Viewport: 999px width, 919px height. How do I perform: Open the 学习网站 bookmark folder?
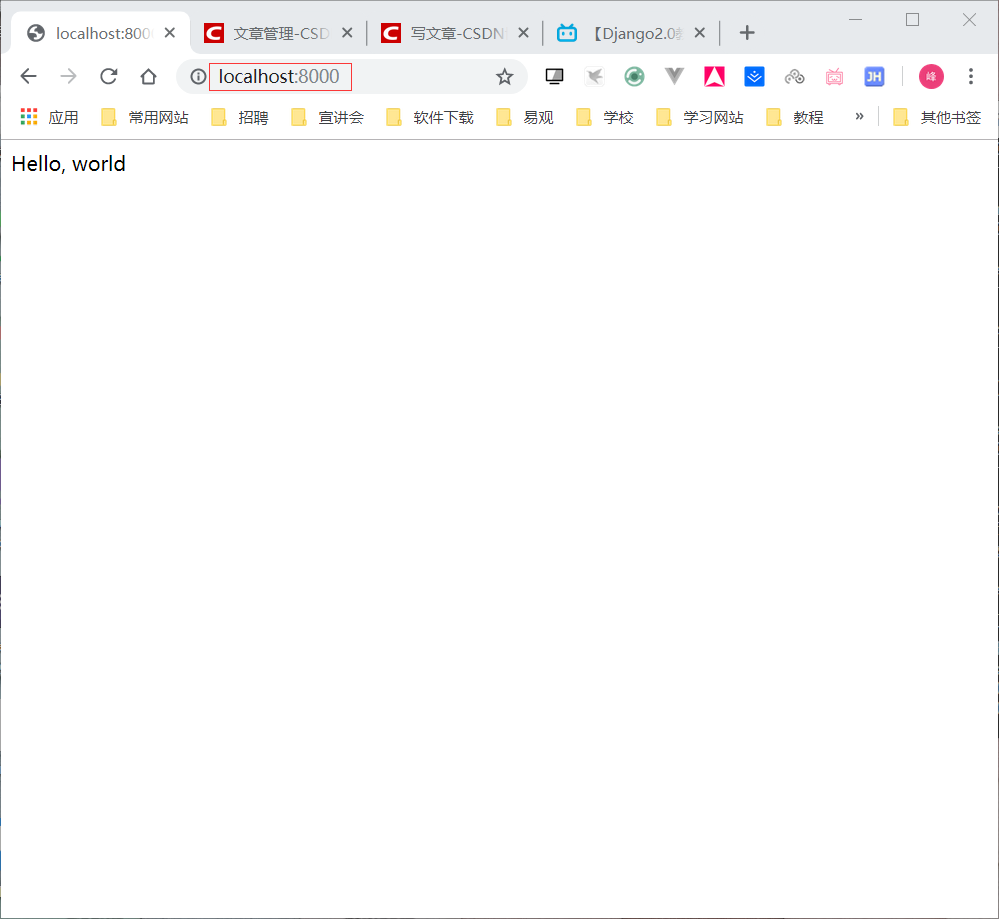coord(700,117)
